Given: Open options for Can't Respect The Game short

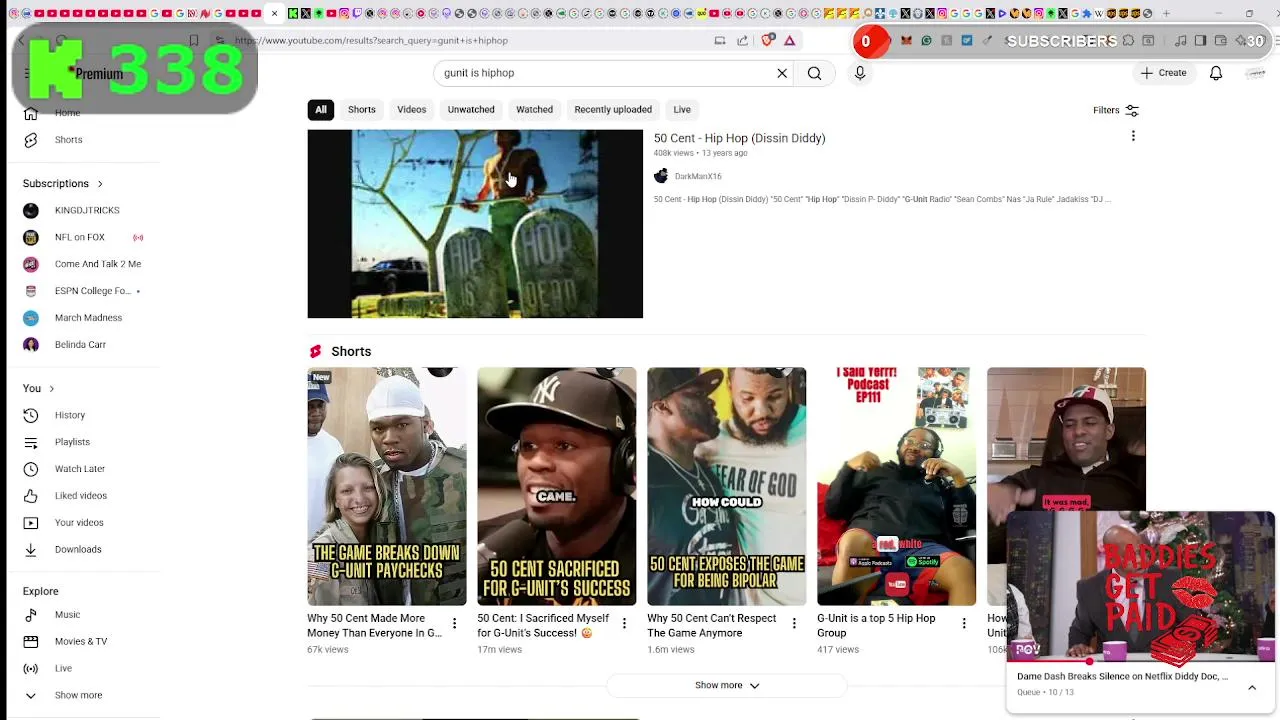Looking at the screenshot, I should click(x=794, y=624).
